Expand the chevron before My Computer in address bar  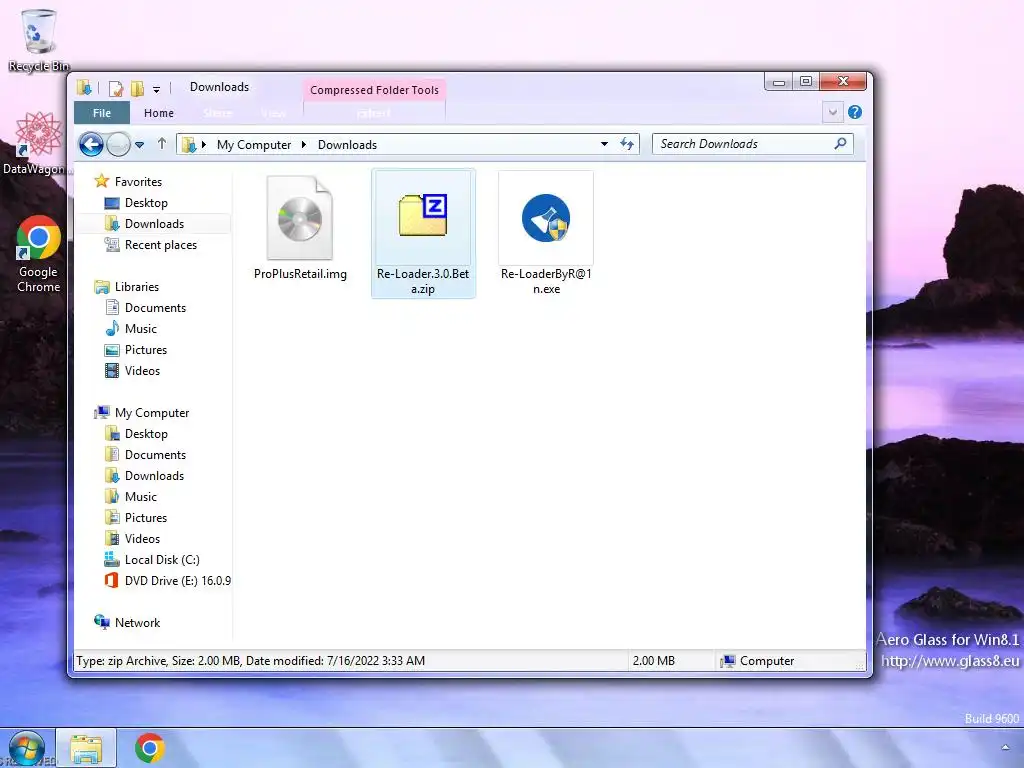tap(204, 144)
